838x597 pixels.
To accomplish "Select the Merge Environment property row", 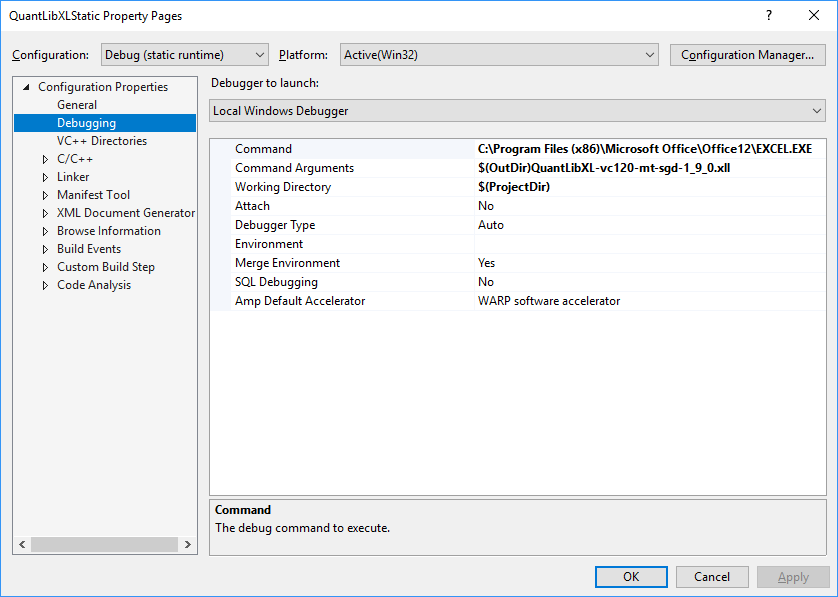I will (x=287, y=263).
